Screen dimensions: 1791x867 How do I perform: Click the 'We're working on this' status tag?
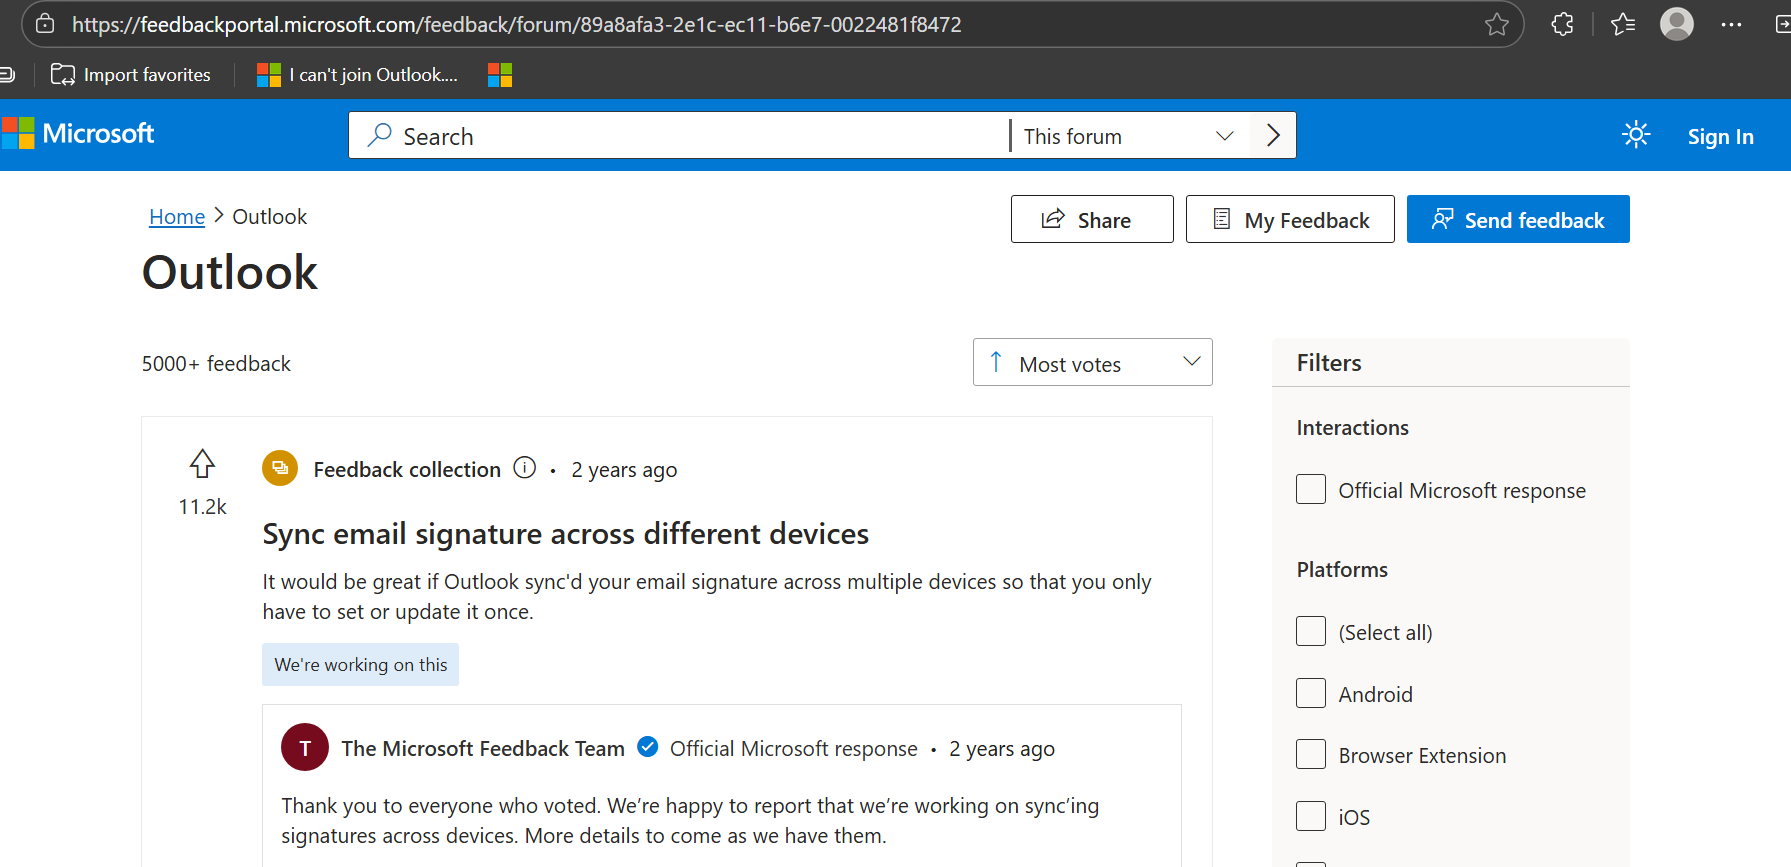tap(360, 665)
